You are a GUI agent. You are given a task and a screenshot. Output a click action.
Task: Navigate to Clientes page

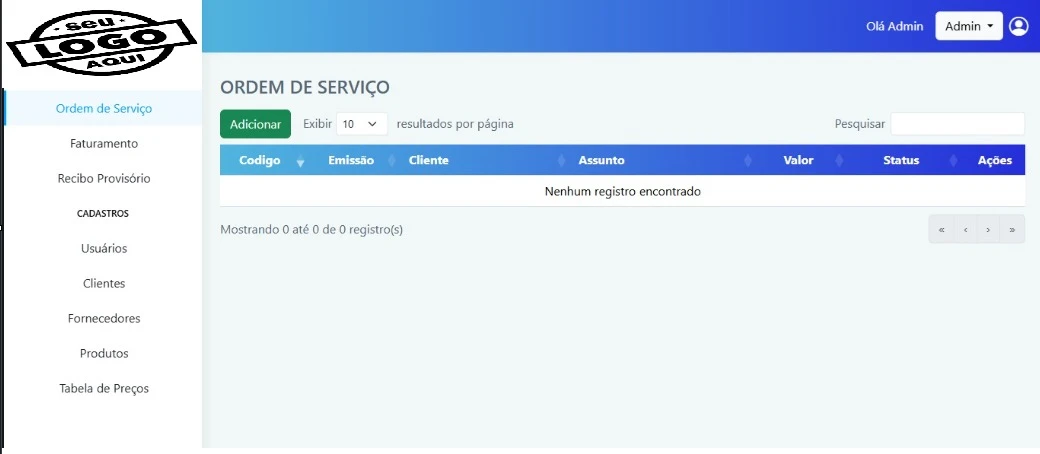point(104,284)
